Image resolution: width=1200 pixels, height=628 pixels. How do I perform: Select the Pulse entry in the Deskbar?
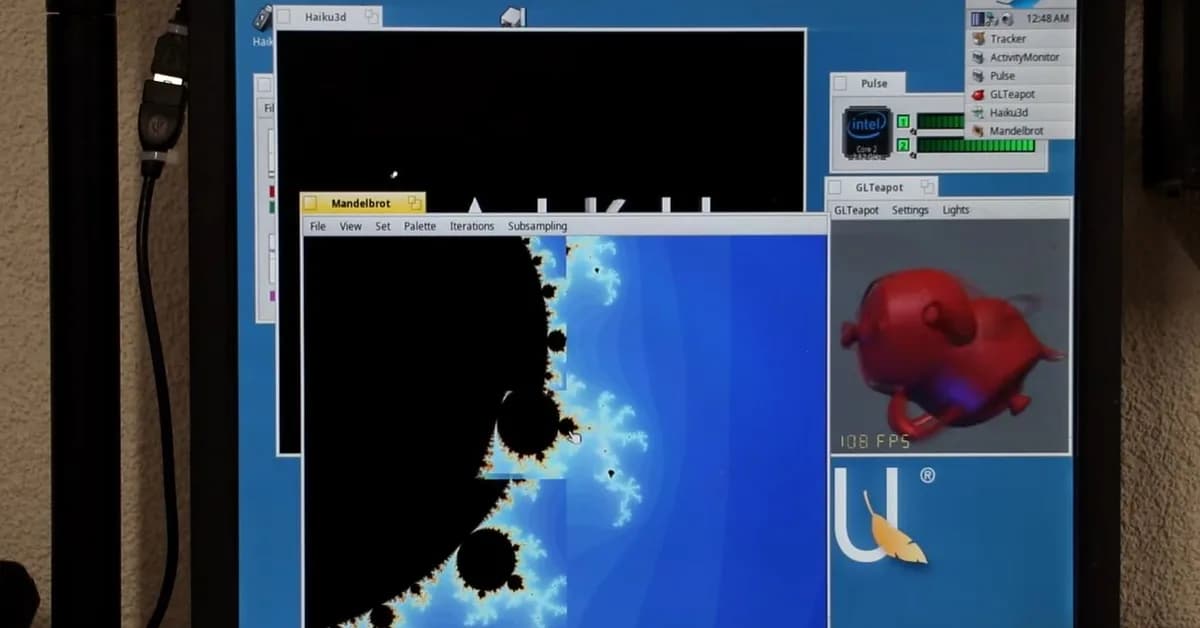point(1002,76)
